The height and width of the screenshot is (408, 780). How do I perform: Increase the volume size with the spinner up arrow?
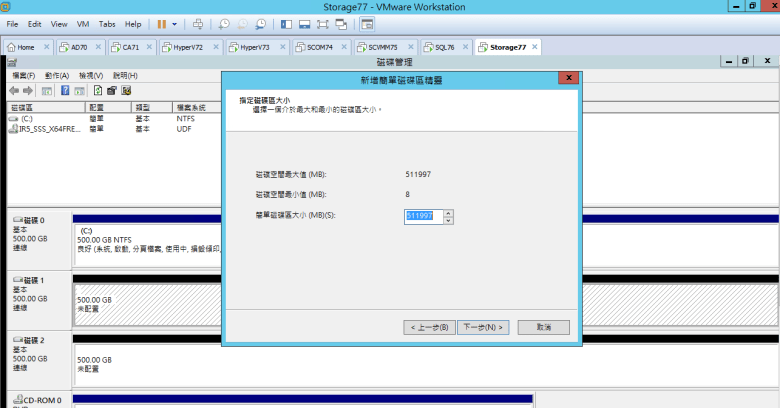448,212
